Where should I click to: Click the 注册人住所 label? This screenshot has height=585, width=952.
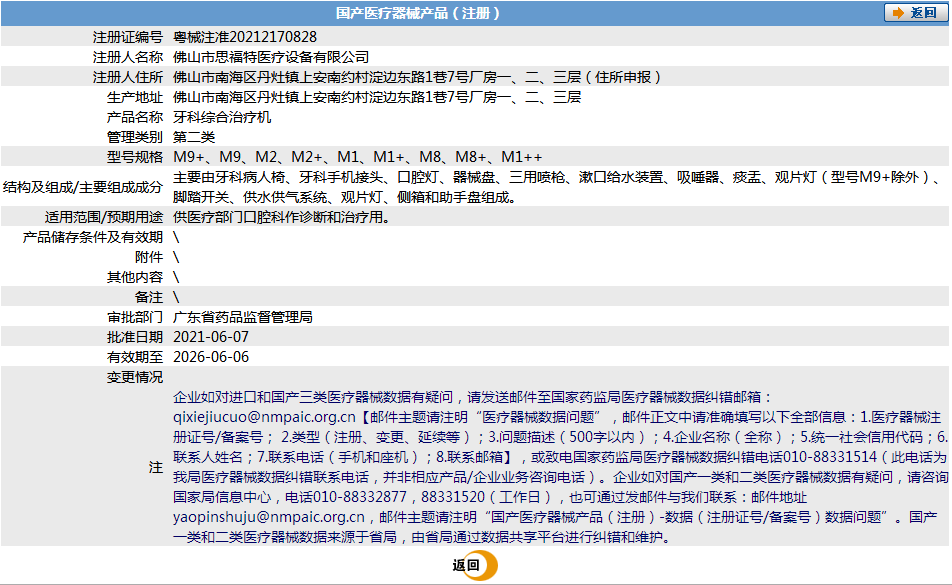tap(128, 77)
